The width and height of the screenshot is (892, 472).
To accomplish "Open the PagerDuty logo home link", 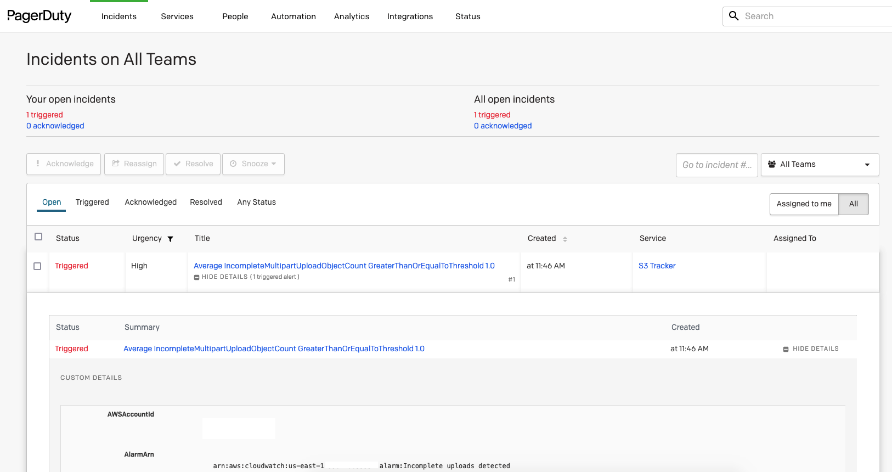I will coord(39,16).
